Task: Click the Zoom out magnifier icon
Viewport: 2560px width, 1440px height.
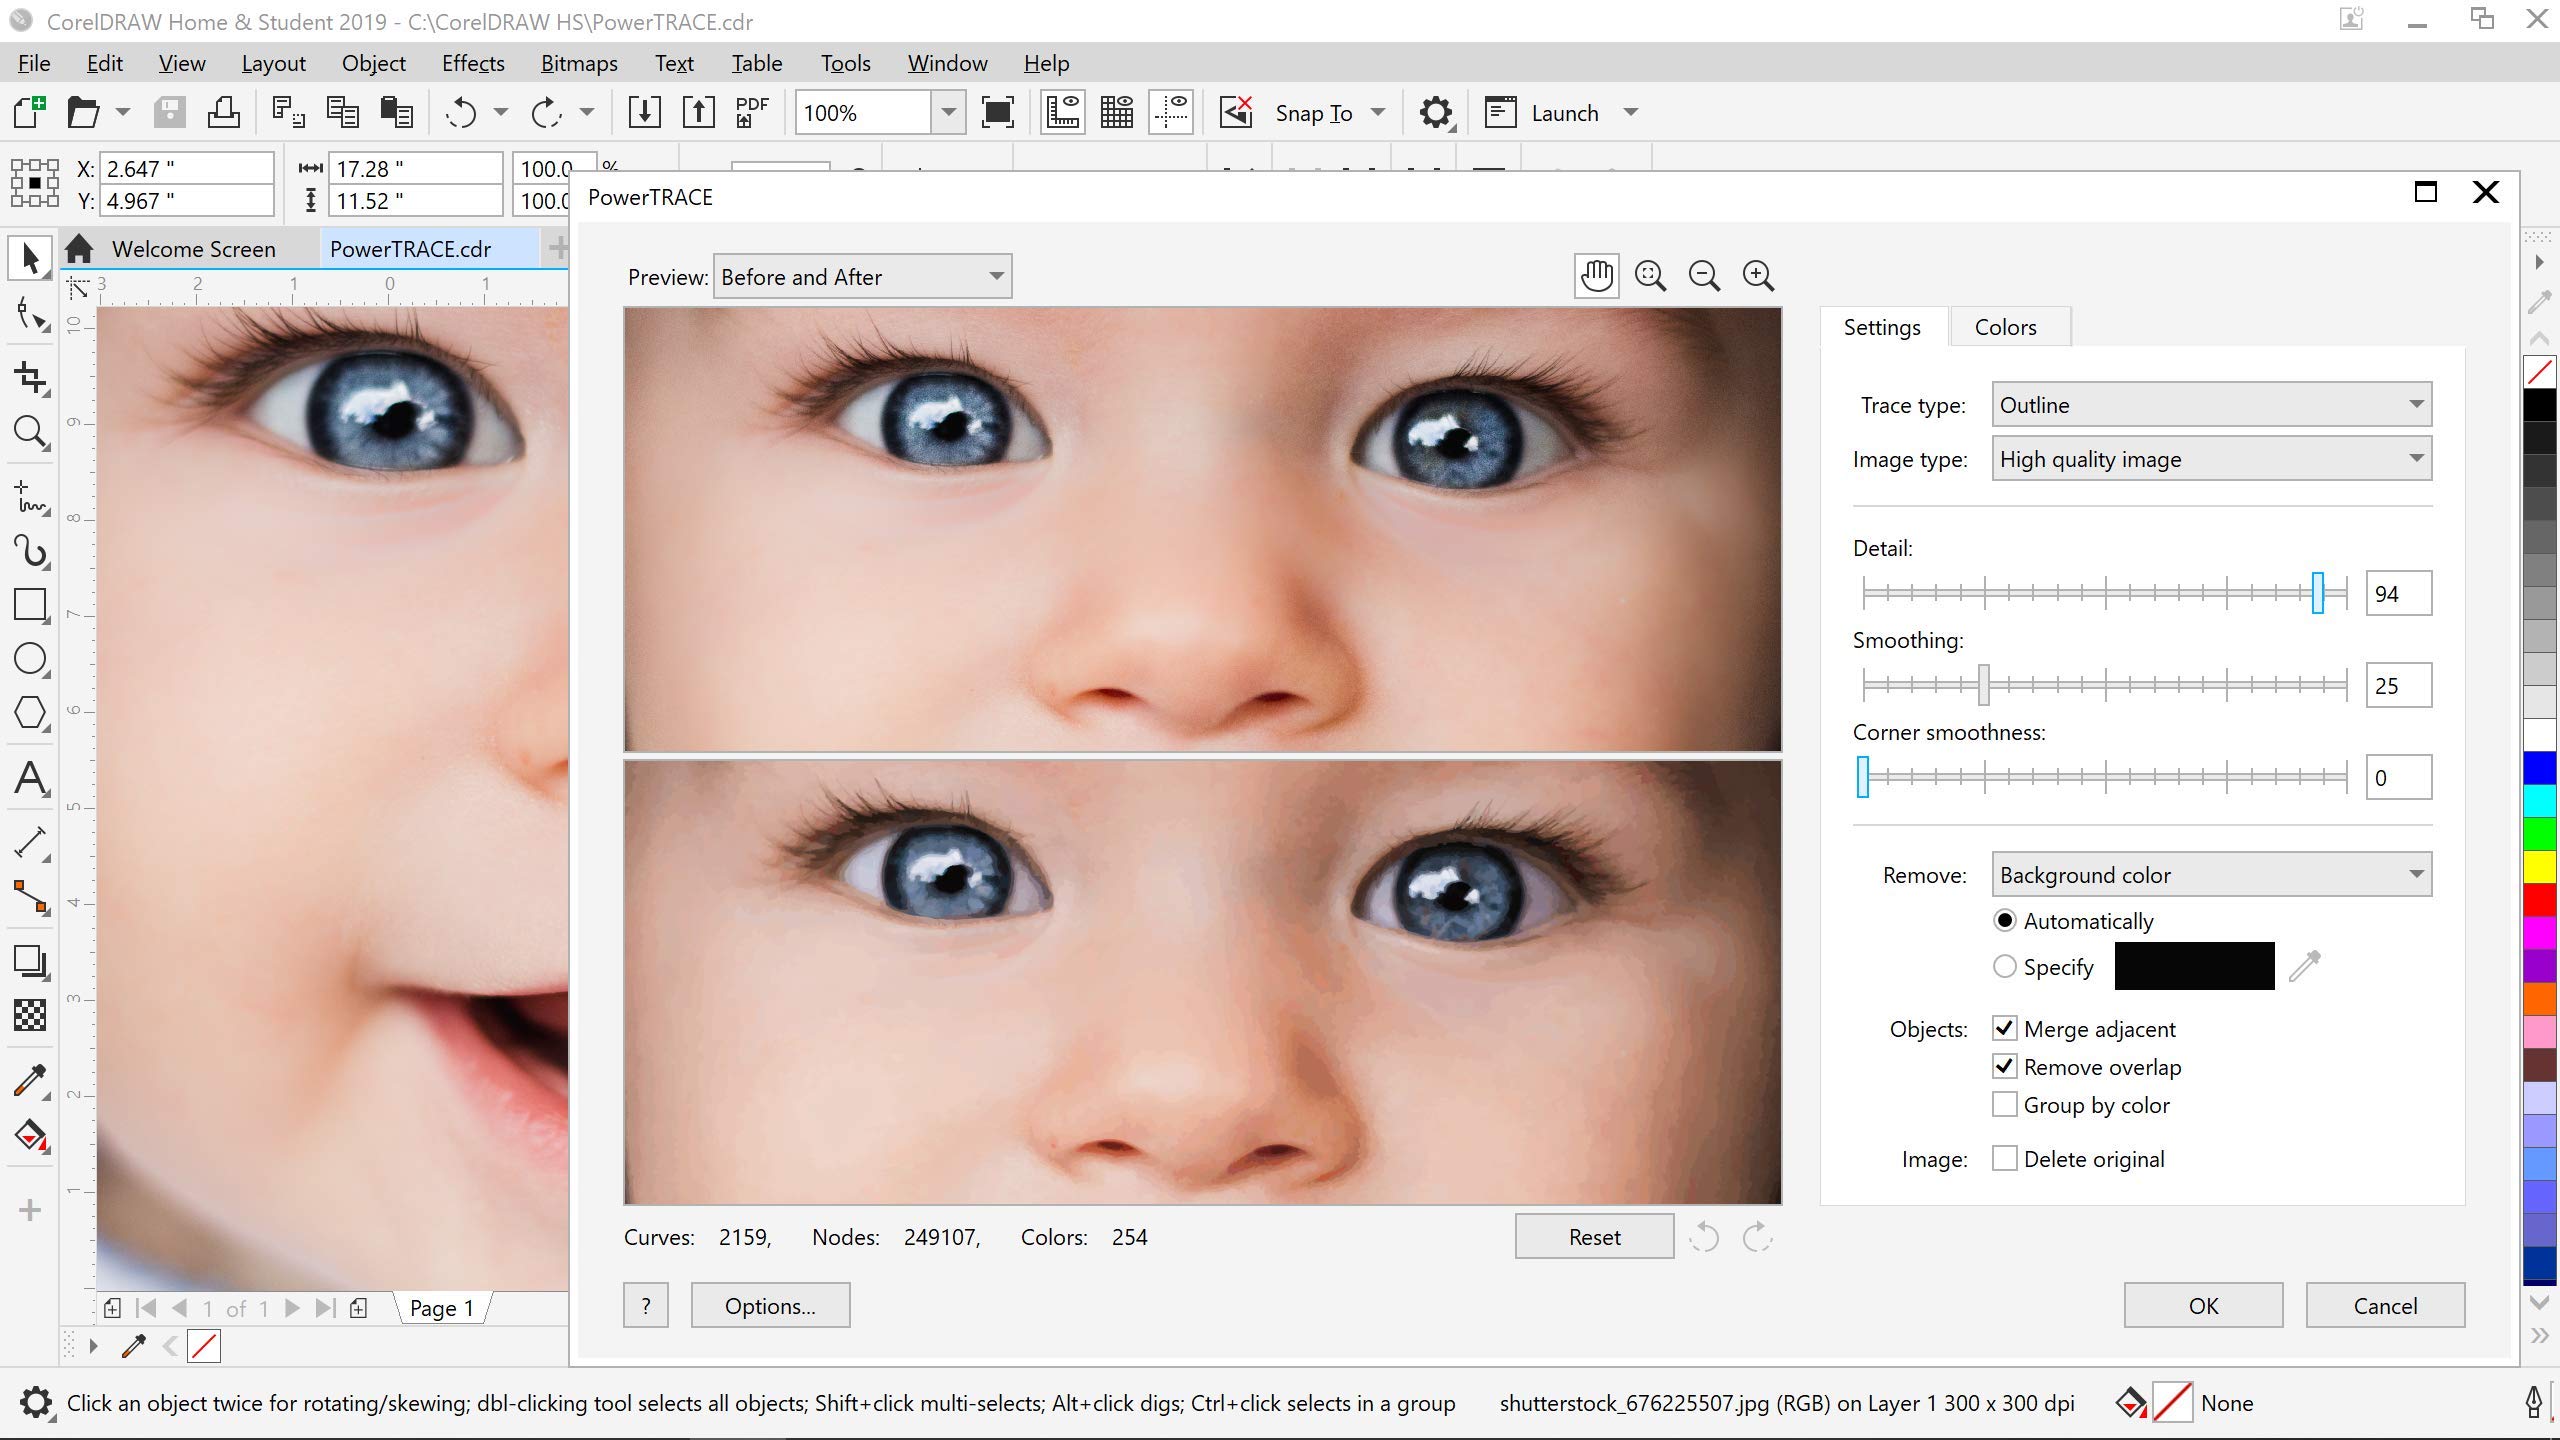Action: 1704,276
